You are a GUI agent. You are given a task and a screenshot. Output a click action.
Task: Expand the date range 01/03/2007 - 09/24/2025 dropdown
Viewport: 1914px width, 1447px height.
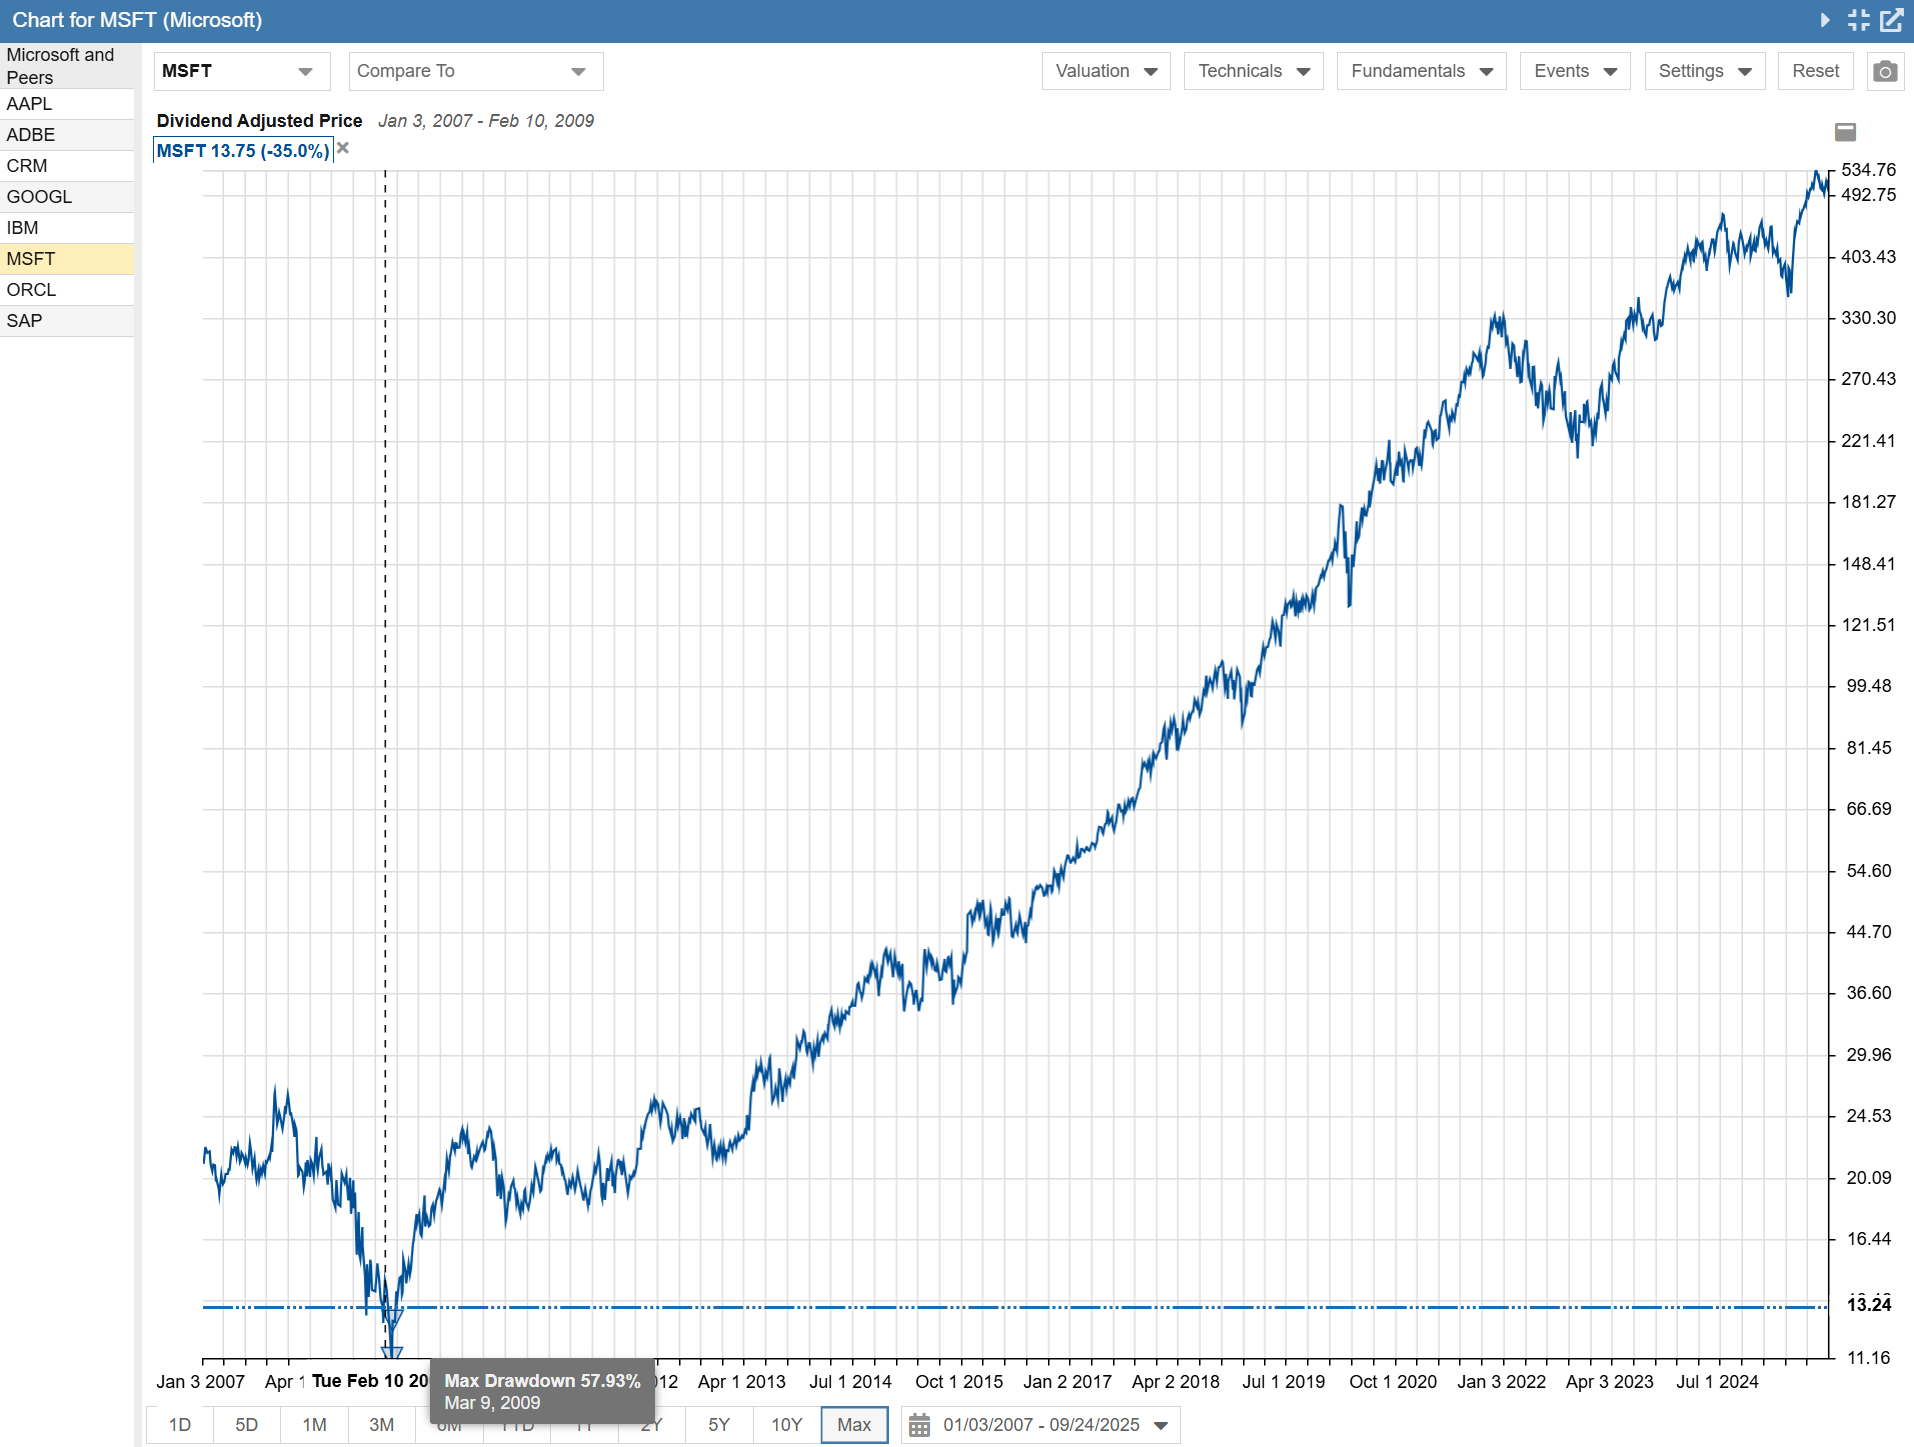(x=1160, y=1425)
